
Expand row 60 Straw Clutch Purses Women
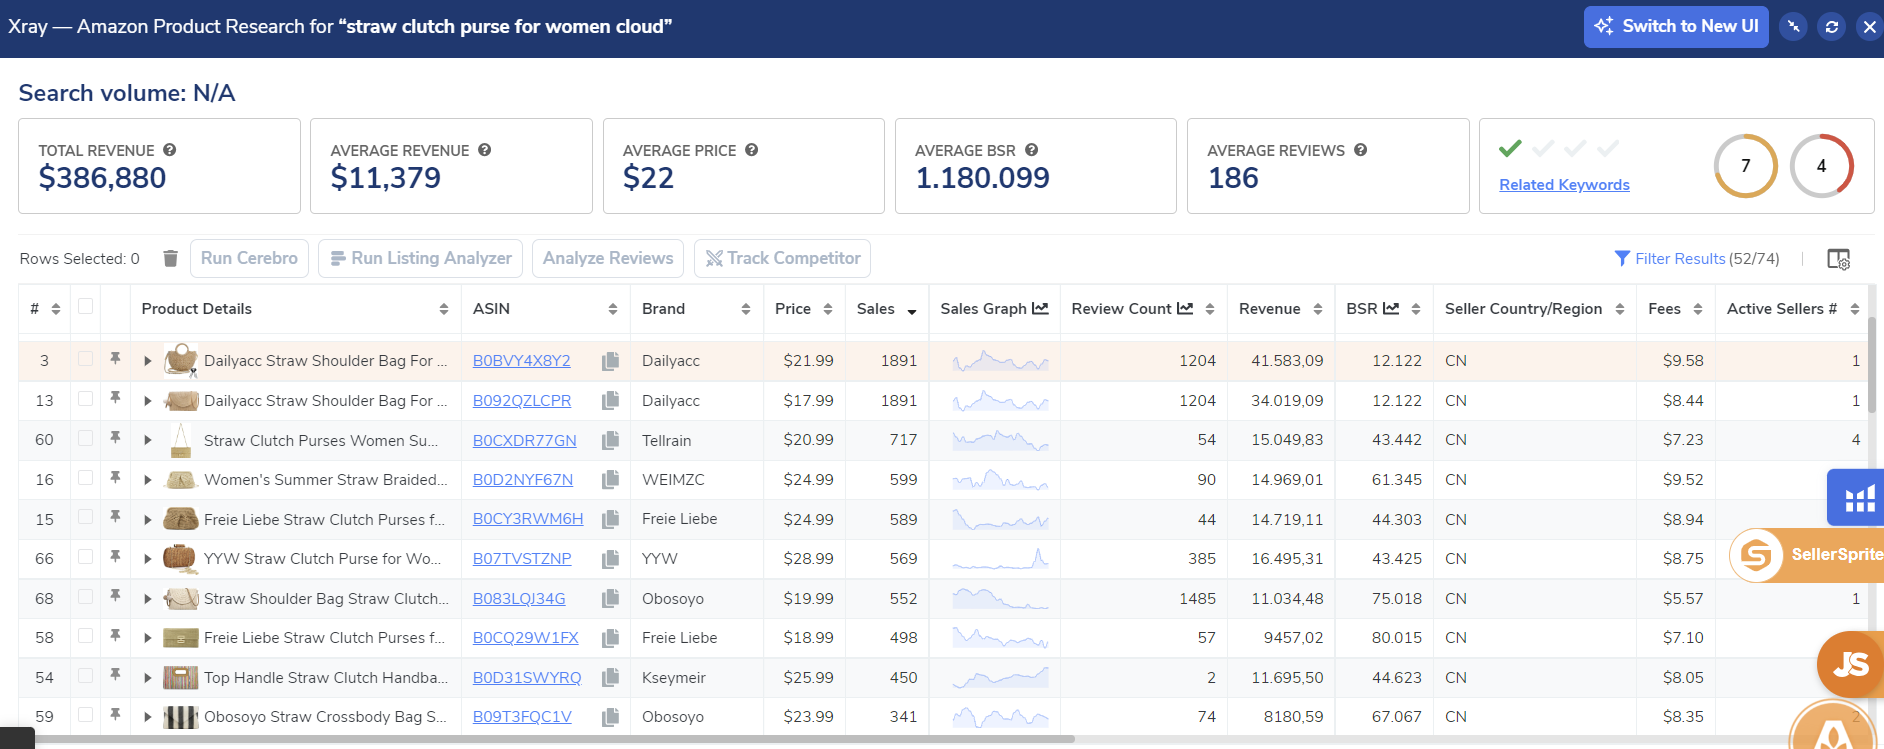point(147,440)
